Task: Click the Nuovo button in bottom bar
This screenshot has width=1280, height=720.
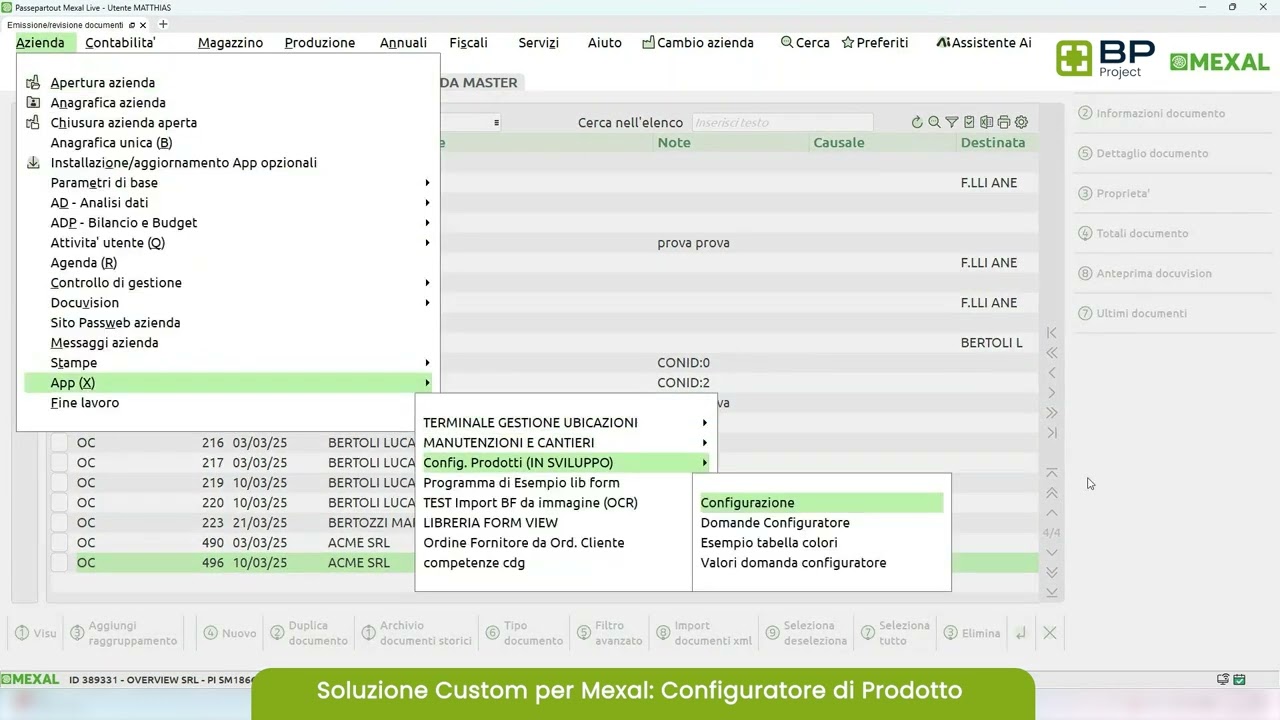Action: [230, 633]
